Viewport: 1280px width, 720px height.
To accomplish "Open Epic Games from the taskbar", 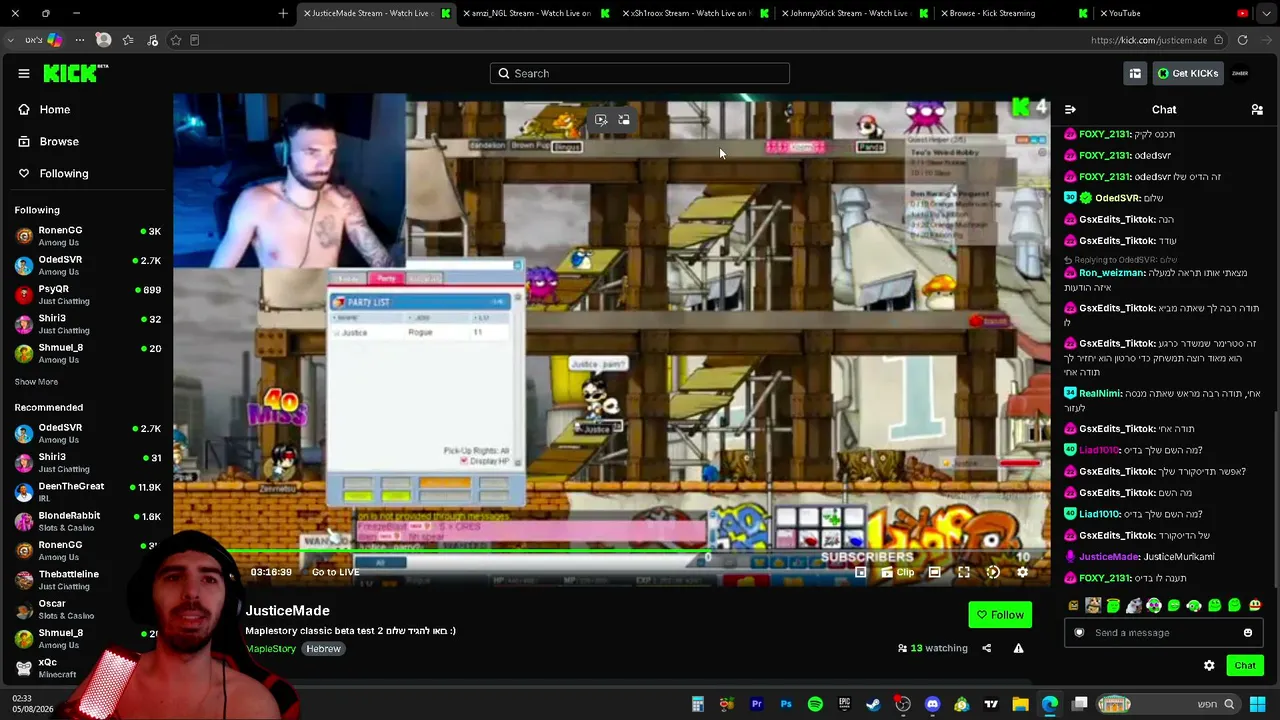I will [x=844, y=704].
